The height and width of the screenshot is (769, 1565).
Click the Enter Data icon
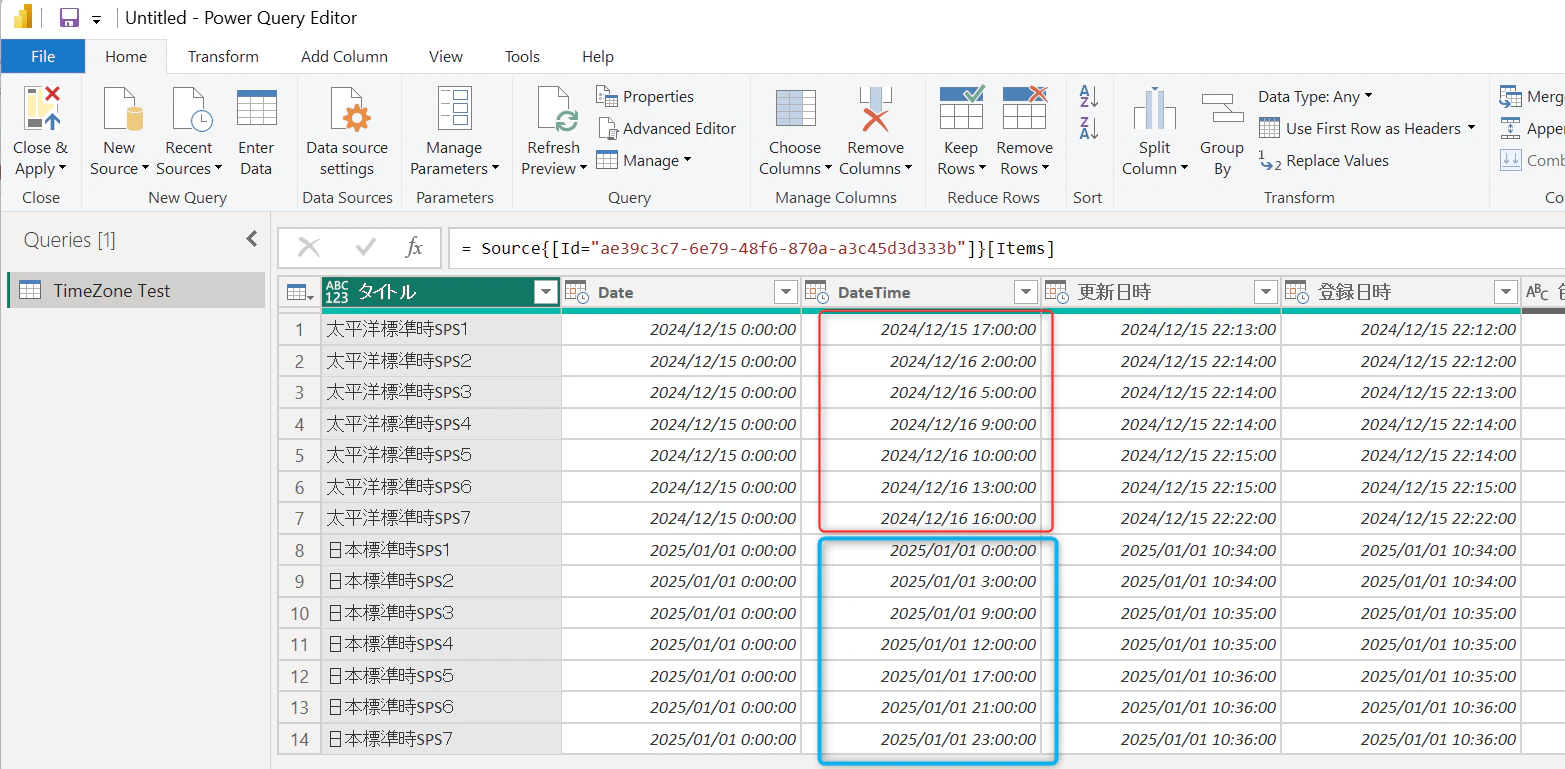[257, 108]
